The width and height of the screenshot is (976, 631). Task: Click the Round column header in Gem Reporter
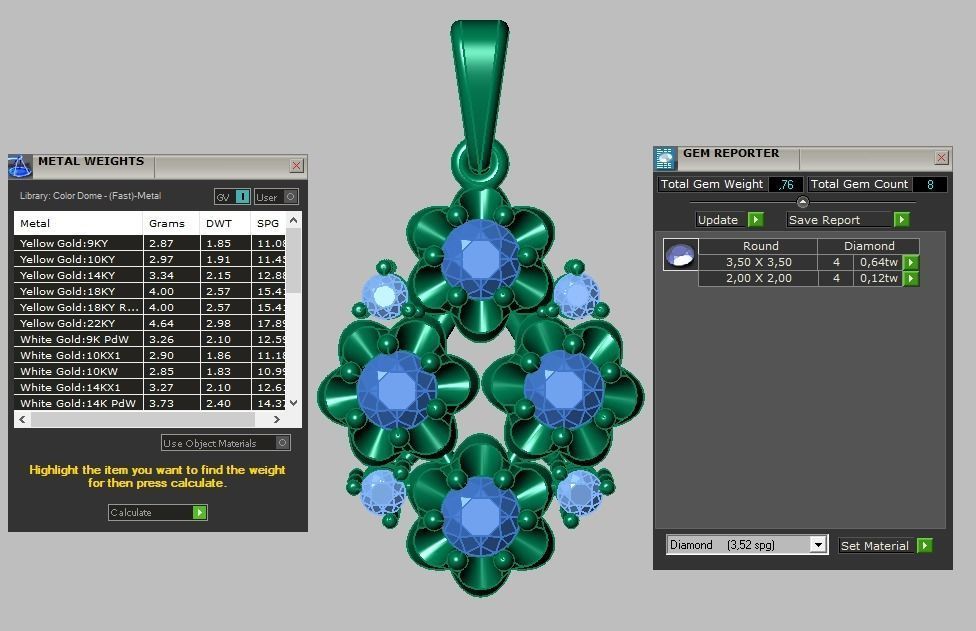(760, 246)
